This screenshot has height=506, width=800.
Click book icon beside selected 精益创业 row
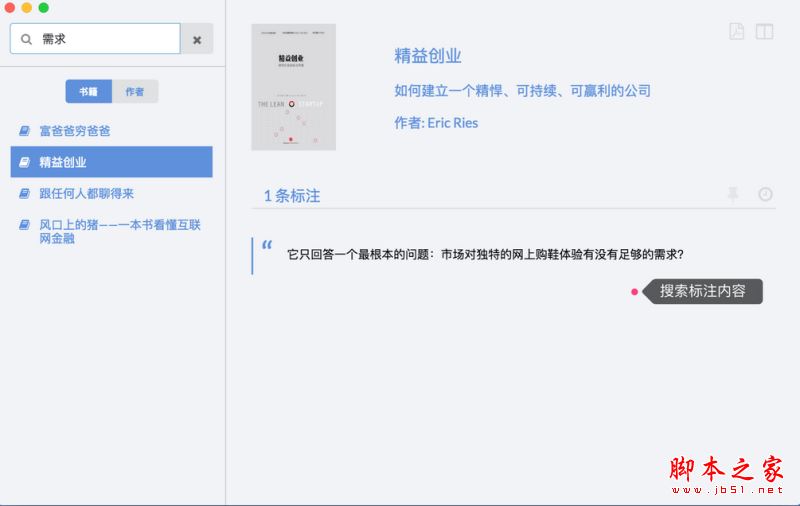tap(24, 162)
